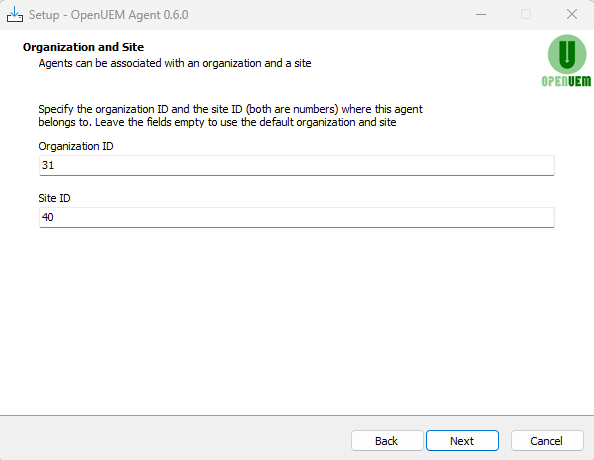Viewport: 594px width, 460px height.
Task: Close the OpenUEM Agent setup window
Action: coord(572,14)
